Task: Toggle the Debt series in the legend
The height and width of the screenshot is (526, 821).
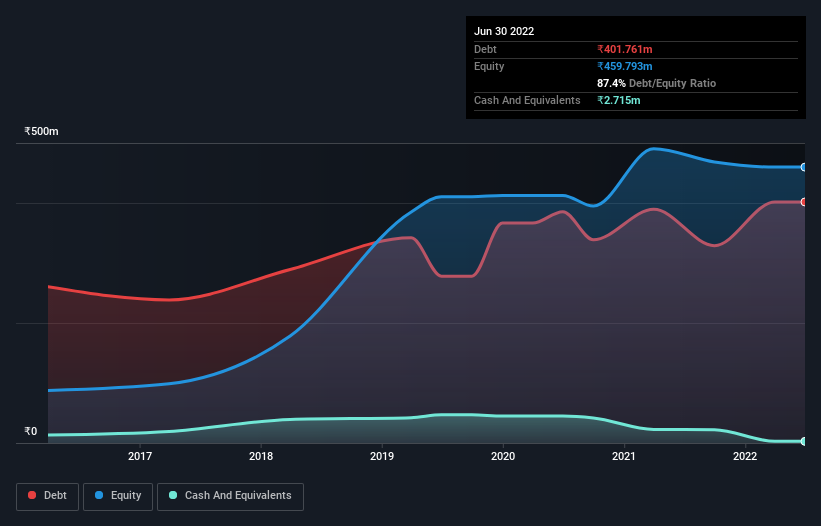Action: (47, 496)
